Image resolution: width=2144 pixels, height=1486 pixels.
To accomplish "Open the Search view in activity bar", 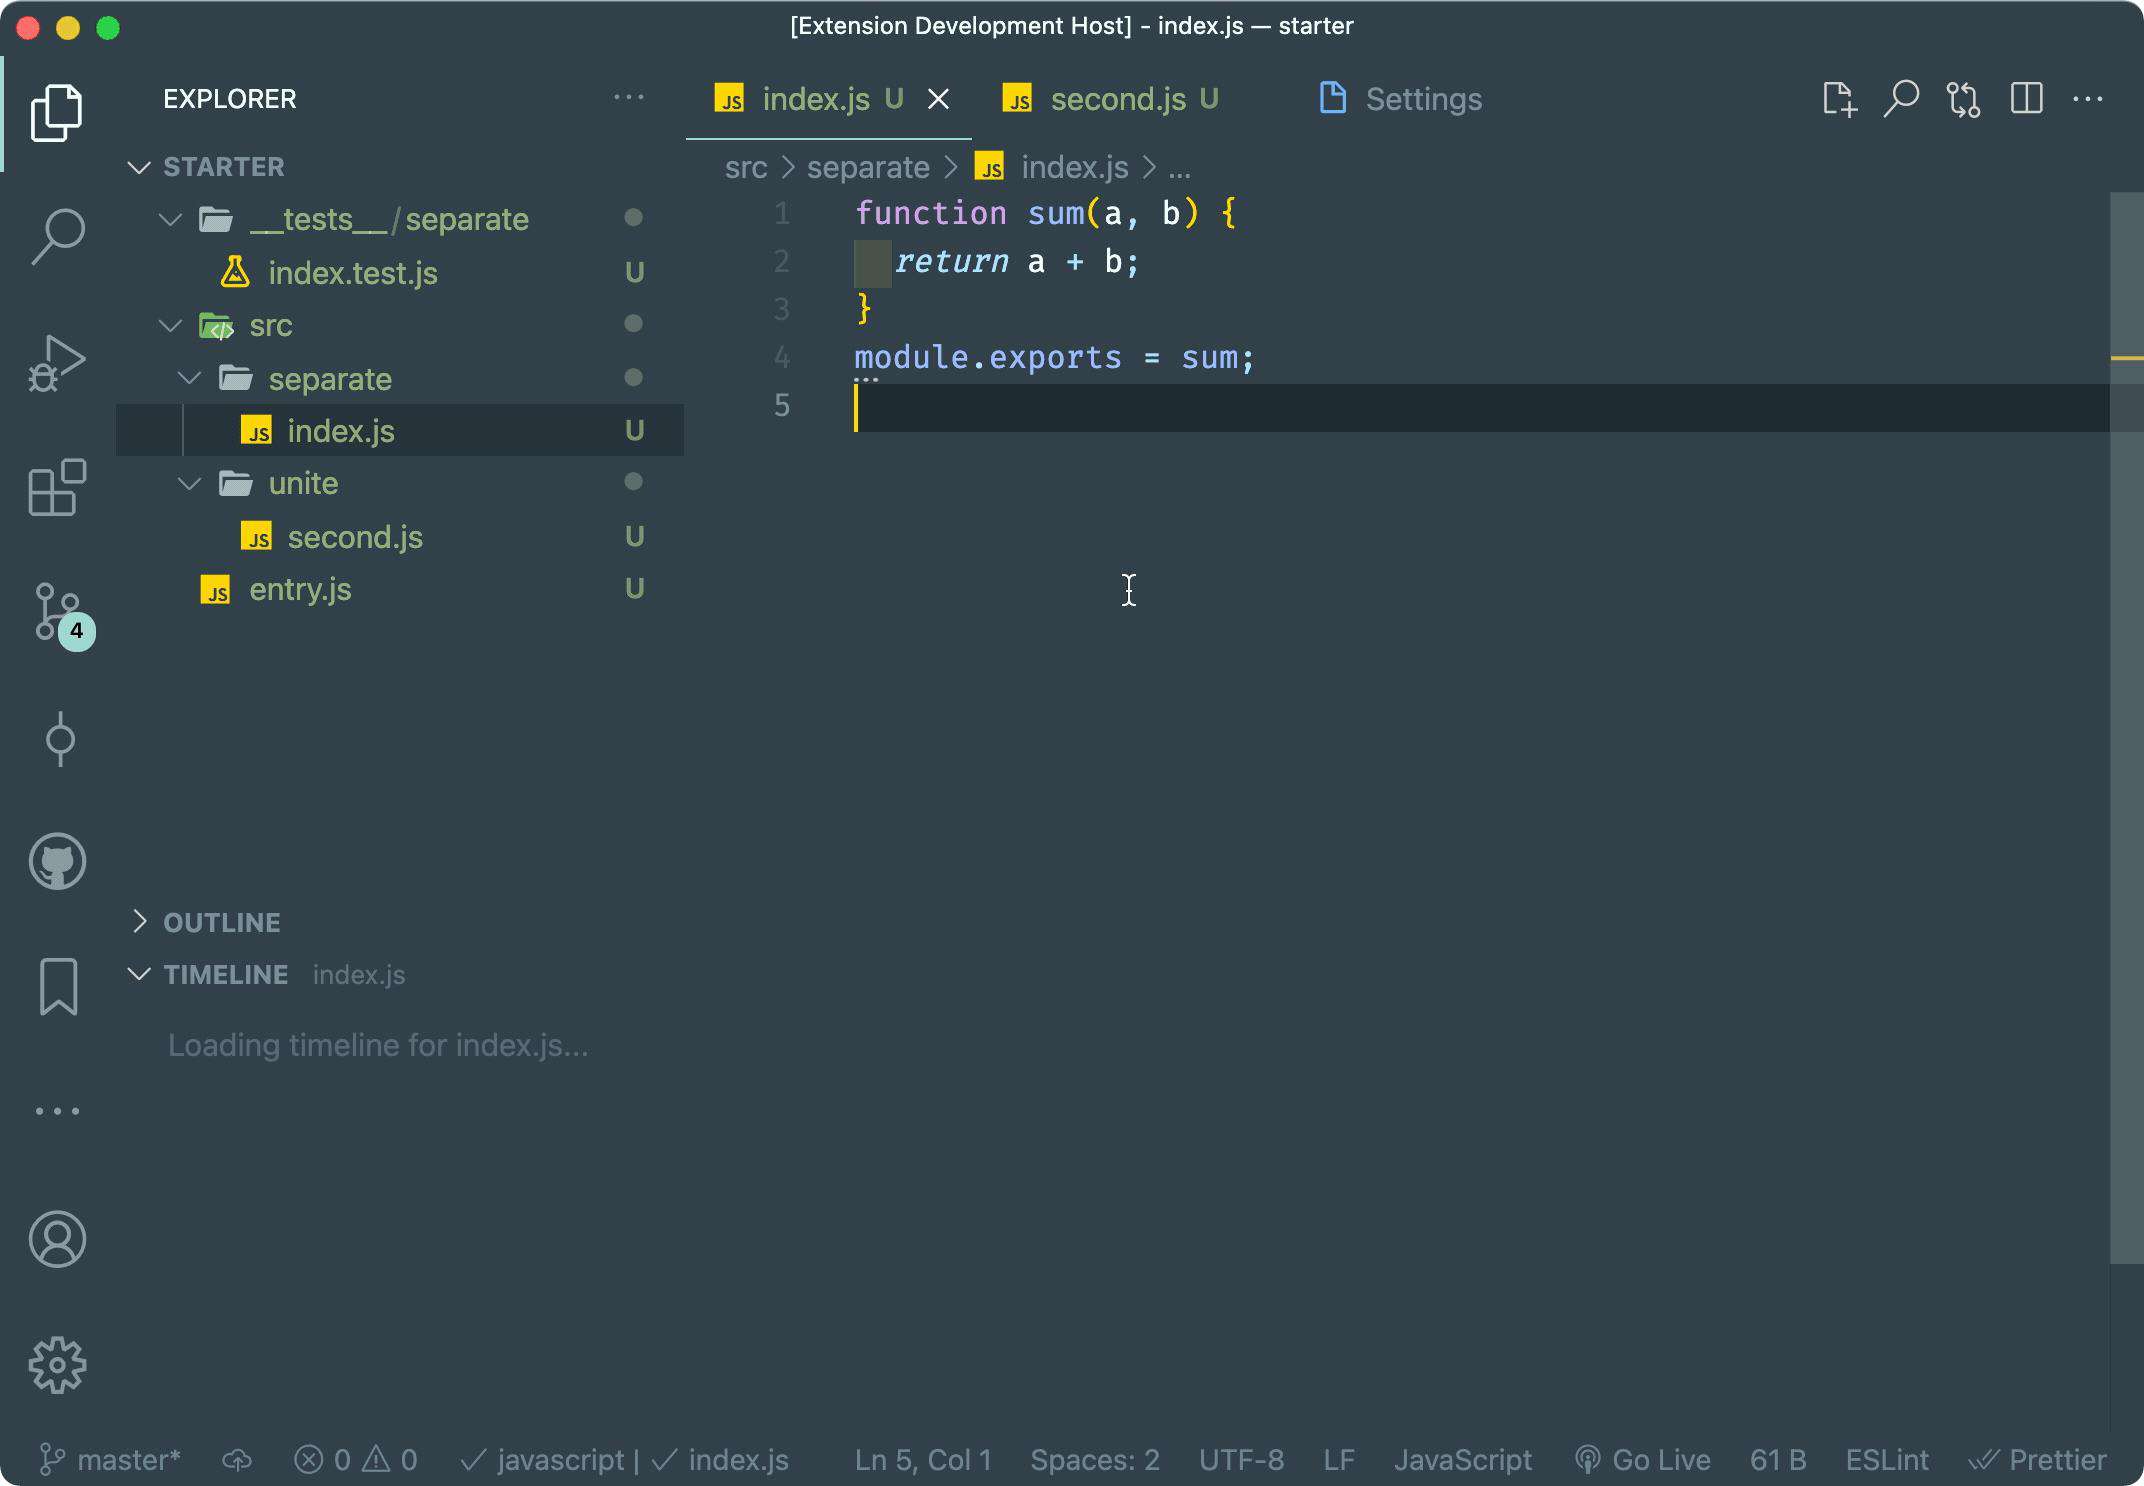I will (x=57, y=237).
